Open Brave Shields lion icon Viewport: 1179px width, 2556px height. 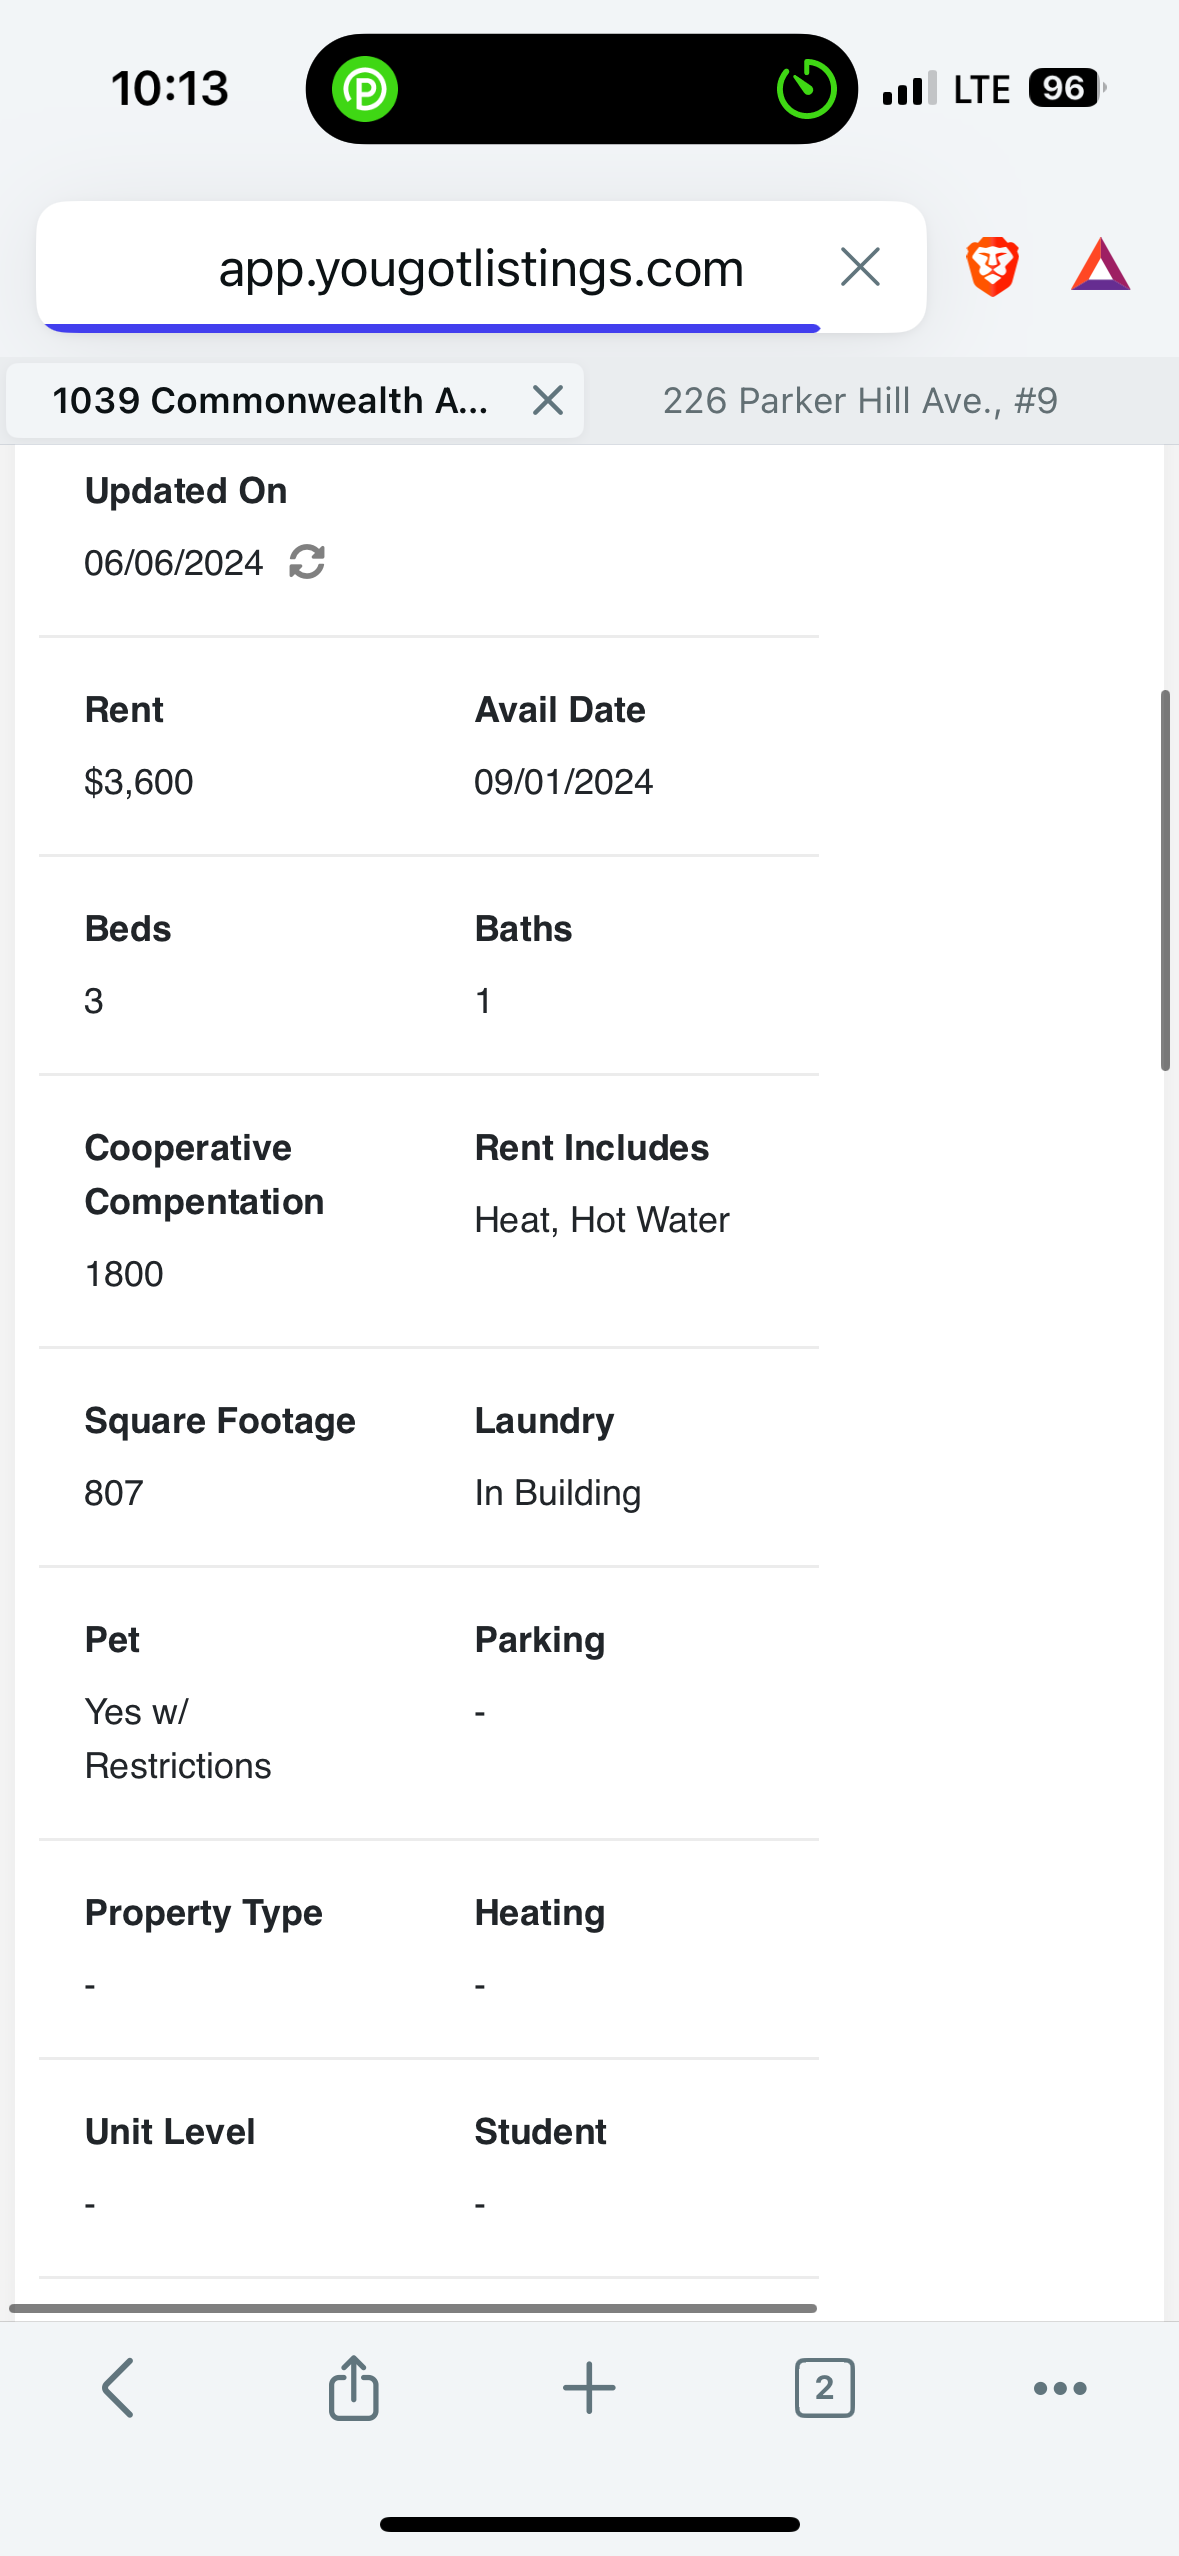[x=992, y=267]
